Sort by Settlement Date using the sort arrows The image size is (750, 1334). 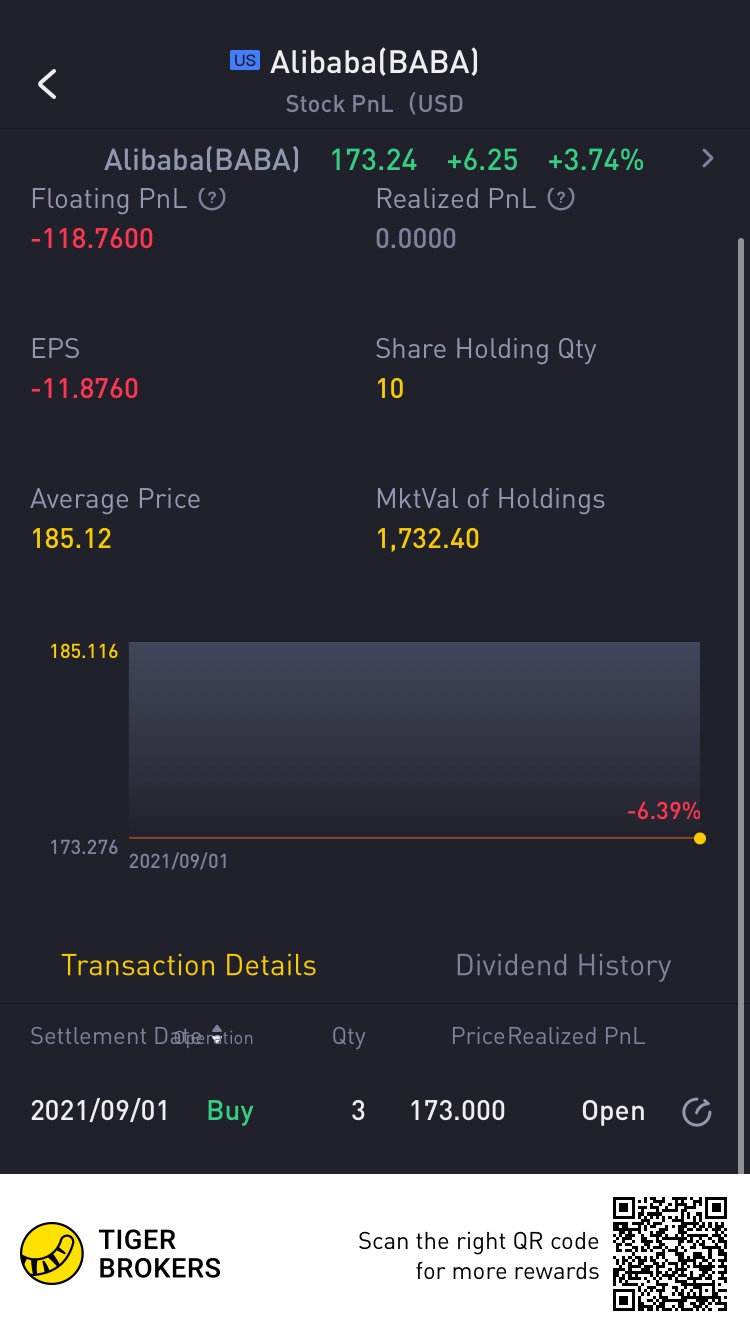tap(217, 1035)
